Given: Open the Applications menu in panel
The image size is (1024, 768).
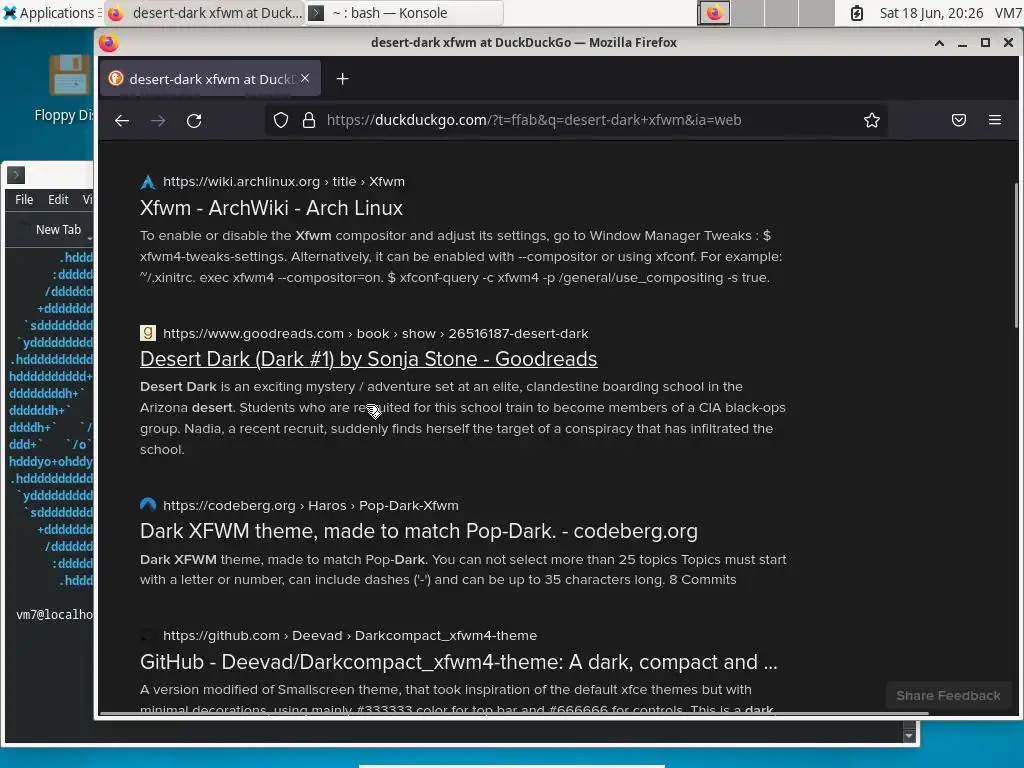Looking at the screenshot, I should point(50,13).
